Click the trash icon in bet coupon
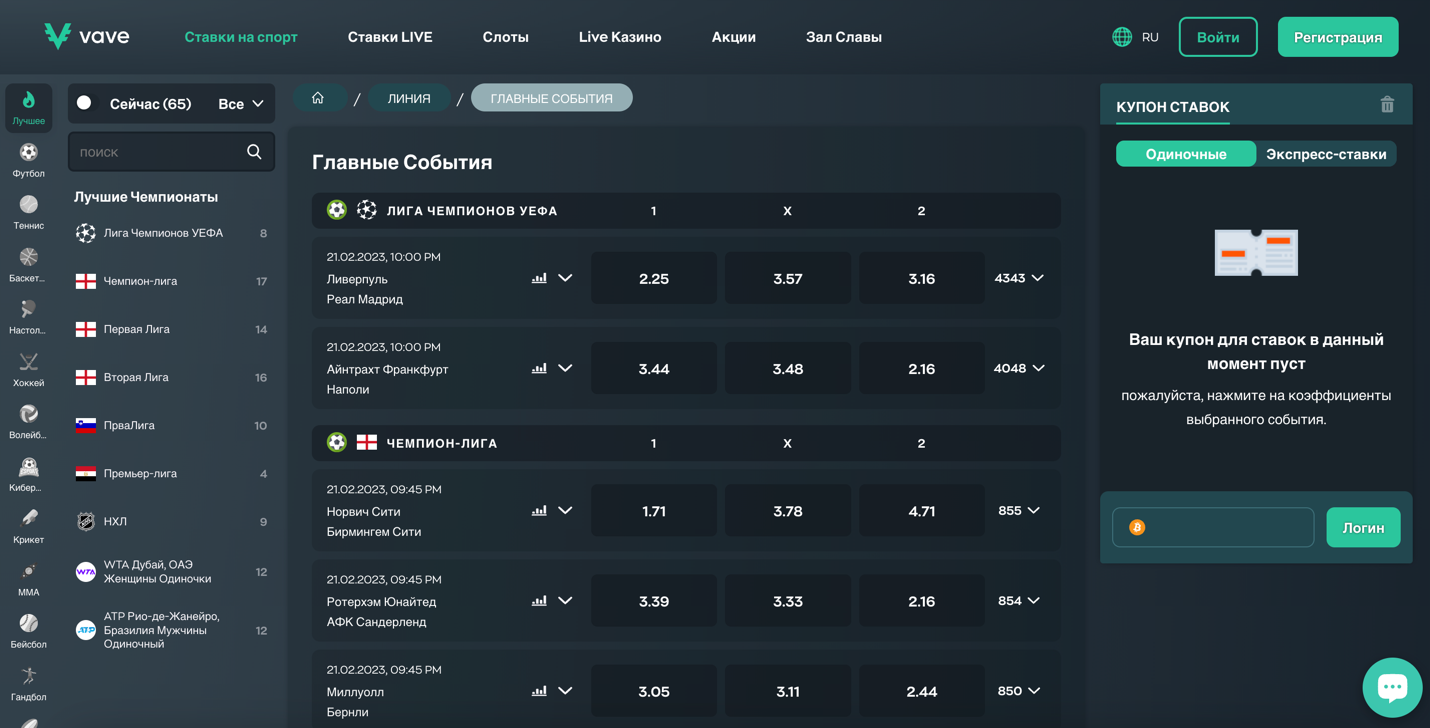 (x=1386, y=105)
